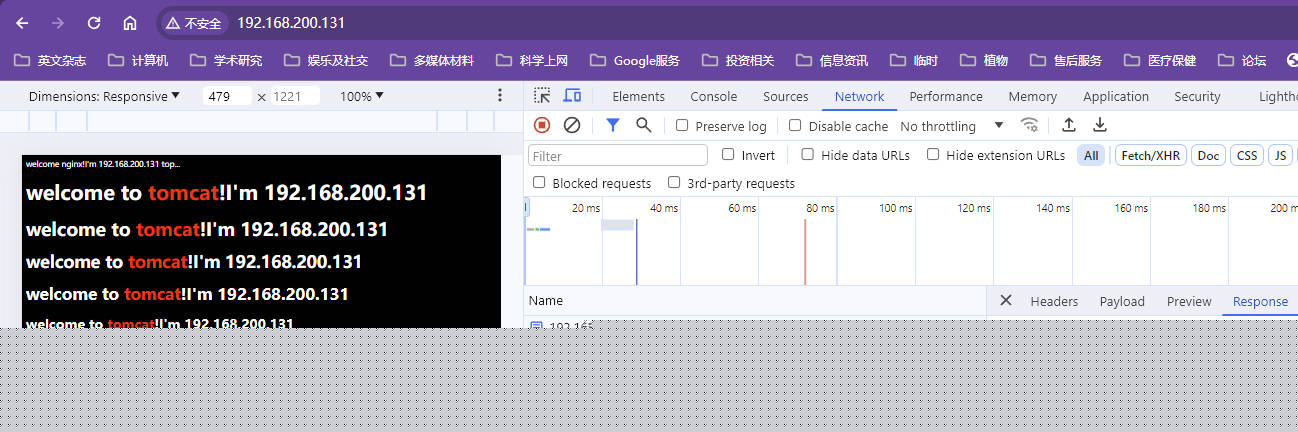
Task: Open the 科学上网 bookmark folder
Action: [x=532, y=61]
